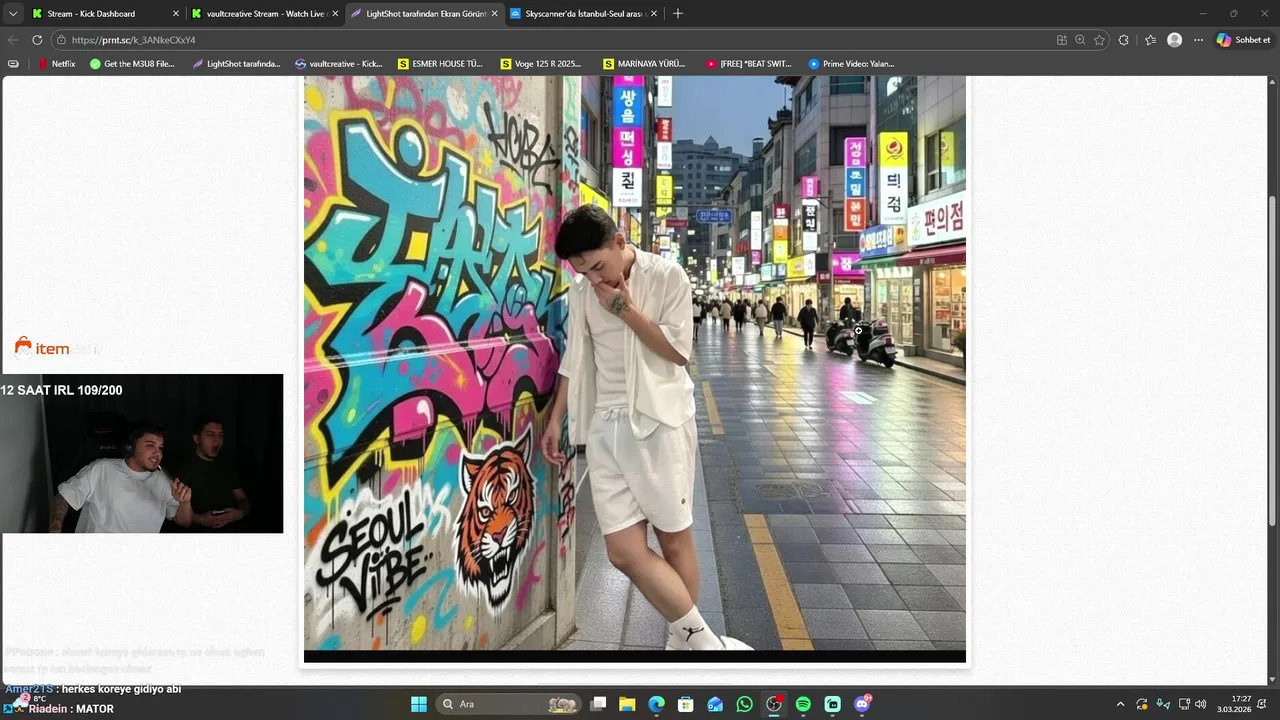Open Spotify from the taskbar
The height and width of the screenshot is (720, 1280).
803,704
